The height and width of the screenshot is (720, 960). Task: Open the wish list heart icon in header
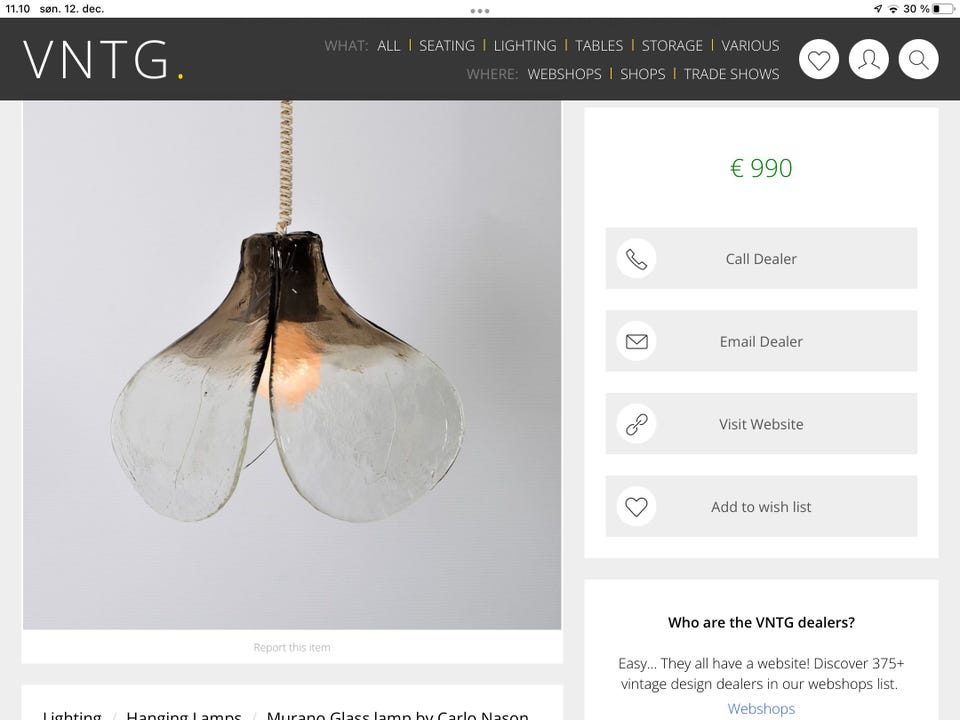pyautogui.click(x=819, y=59)
